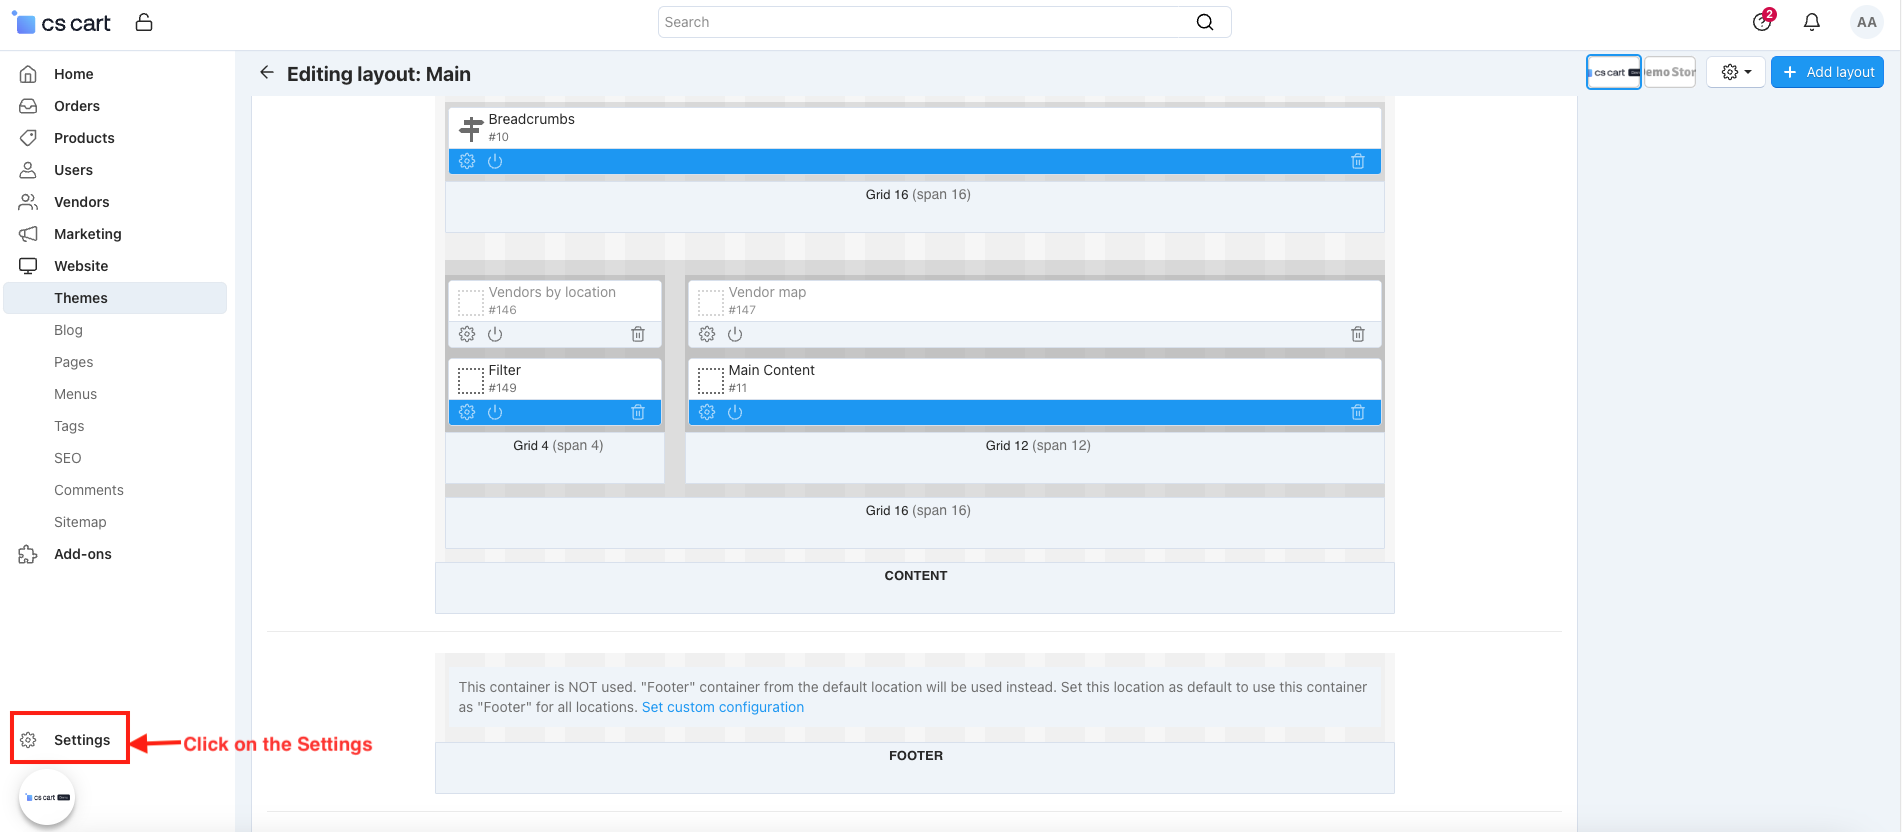Open Vendors by location block settings
Screen dimensions: 1902x832
tap(467, 334)
